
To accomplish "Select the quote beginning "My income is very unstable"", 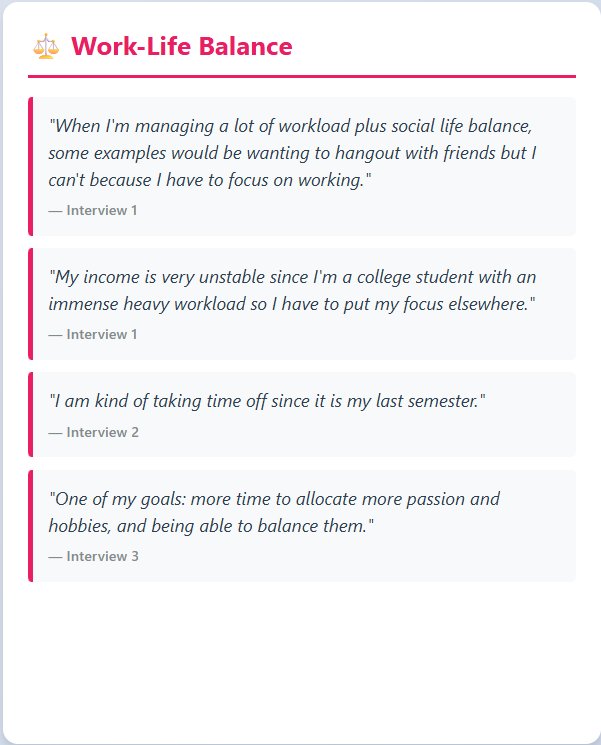I will (292, 289).
